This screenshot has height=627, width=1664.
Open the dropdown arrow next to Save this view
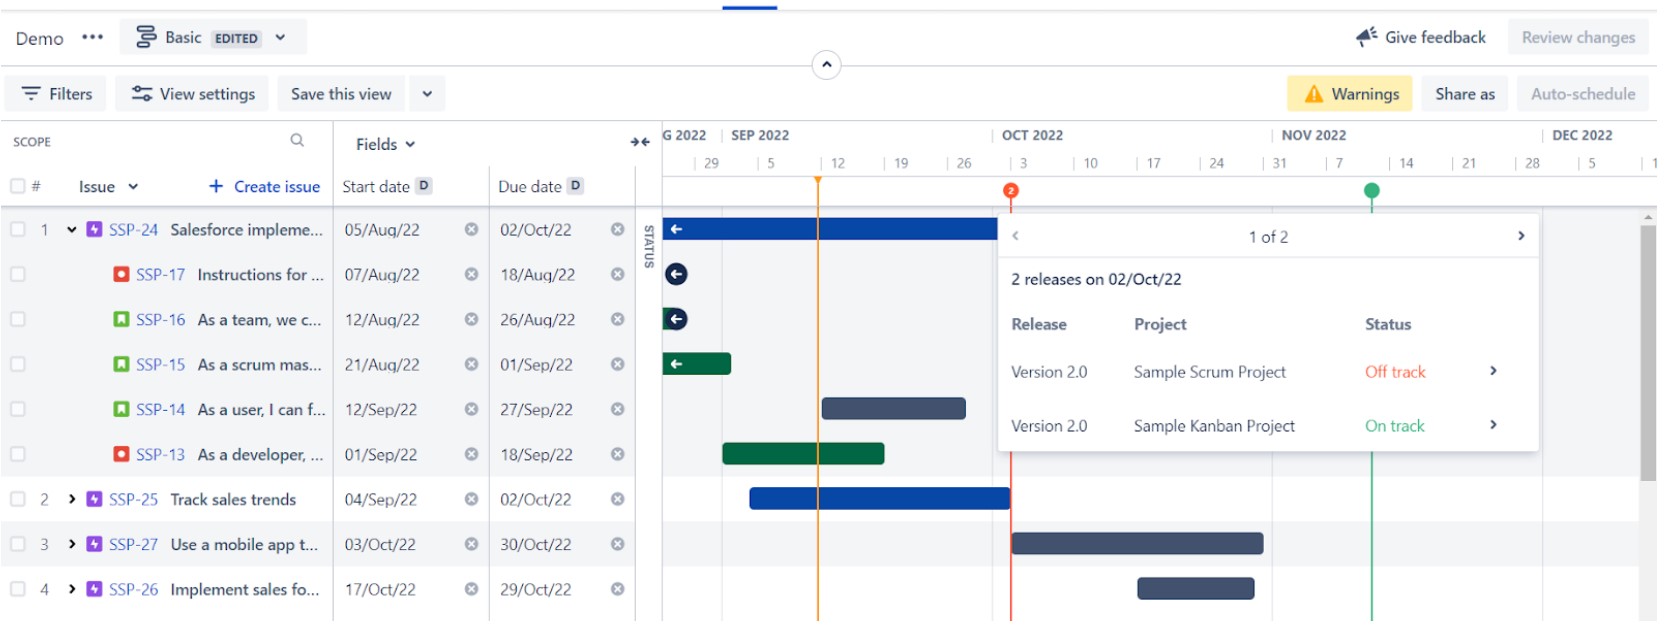tap(427, 94)
